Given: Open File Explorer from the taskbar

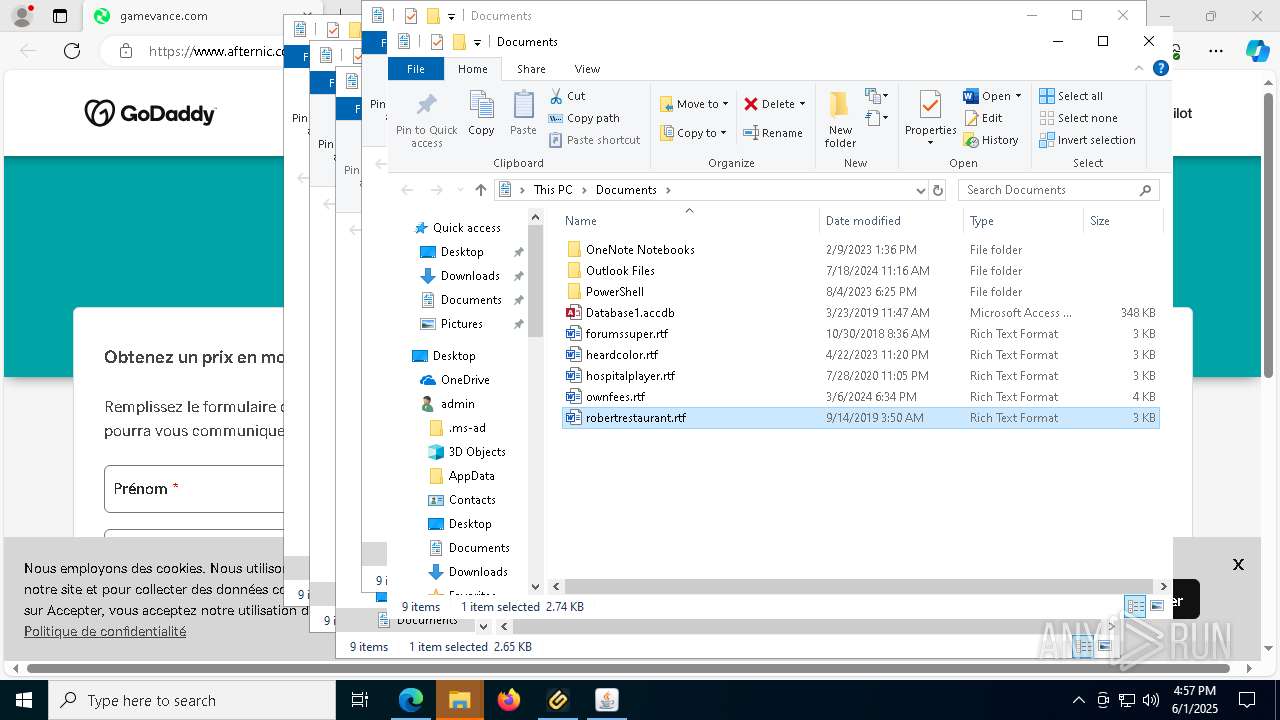Looking at the screenshot, I should (x=459, y=700).
